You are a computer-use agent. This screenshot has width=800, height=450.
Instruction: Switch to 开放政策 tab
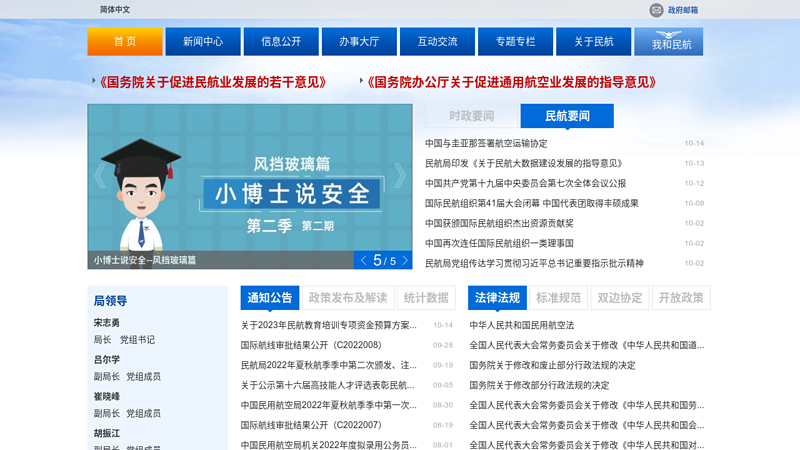pyautogui.click(x=681, y=298)
